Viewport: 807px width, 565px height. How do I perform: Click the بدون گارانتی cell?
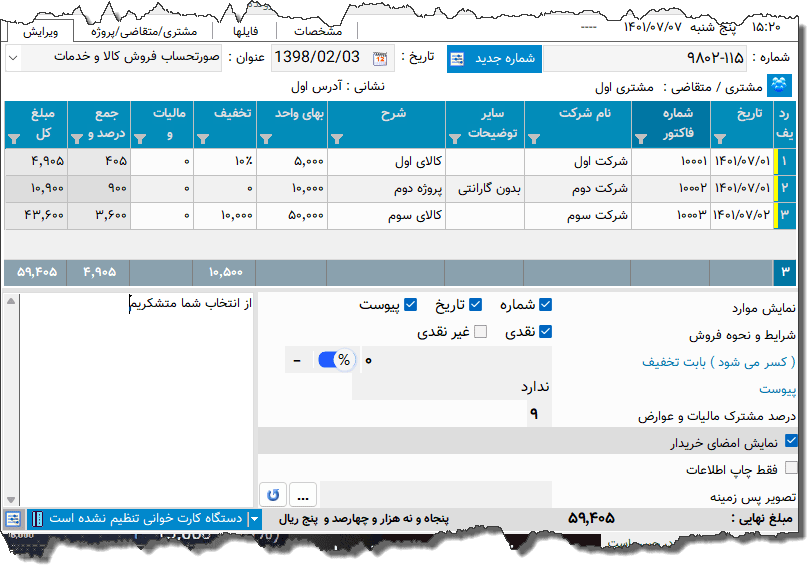pyautogui.click(x=485, y=189)
